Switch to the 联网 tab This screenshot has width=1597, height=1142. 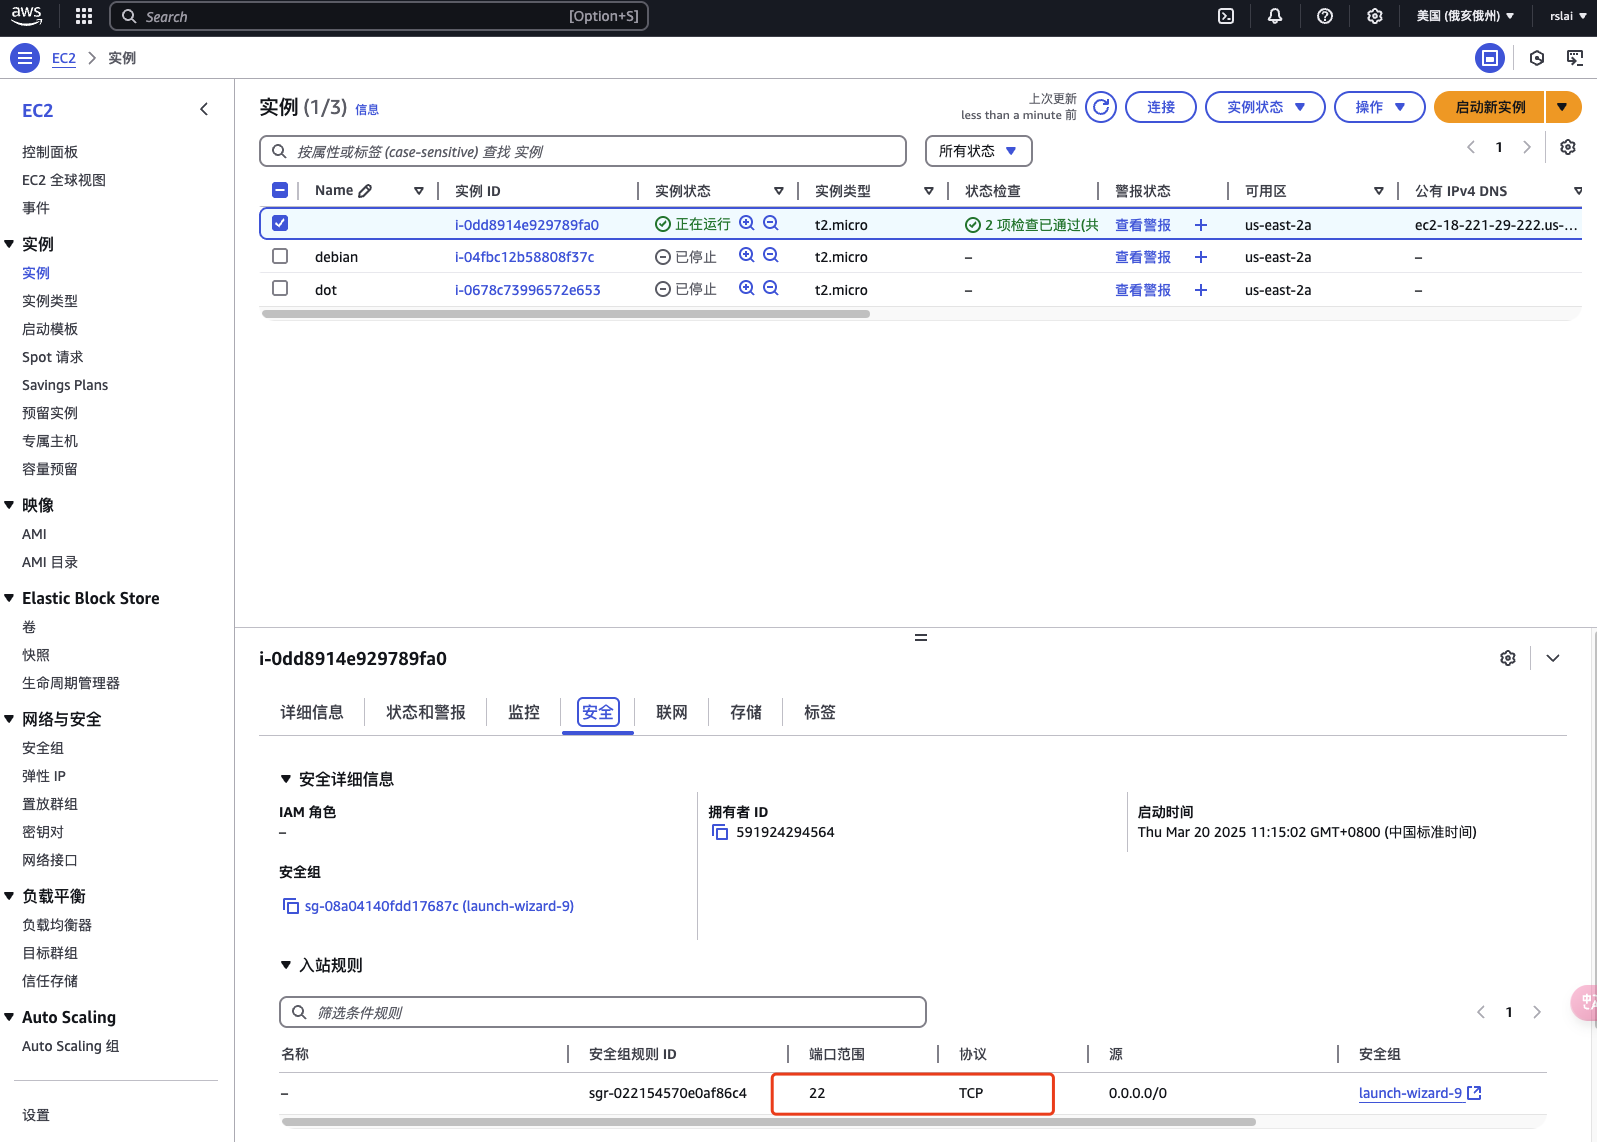[672, 712]
